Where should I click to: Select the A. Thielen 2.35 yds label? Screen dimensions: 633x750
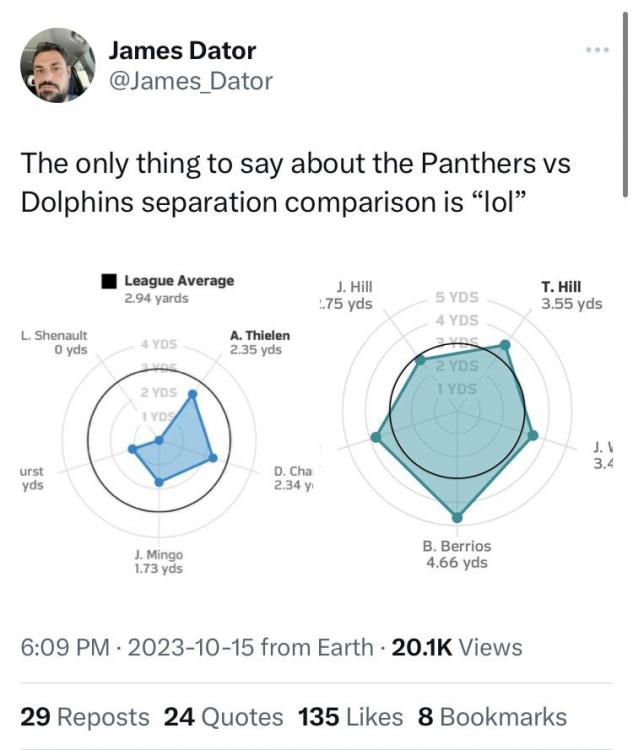(x=259, y=343)
